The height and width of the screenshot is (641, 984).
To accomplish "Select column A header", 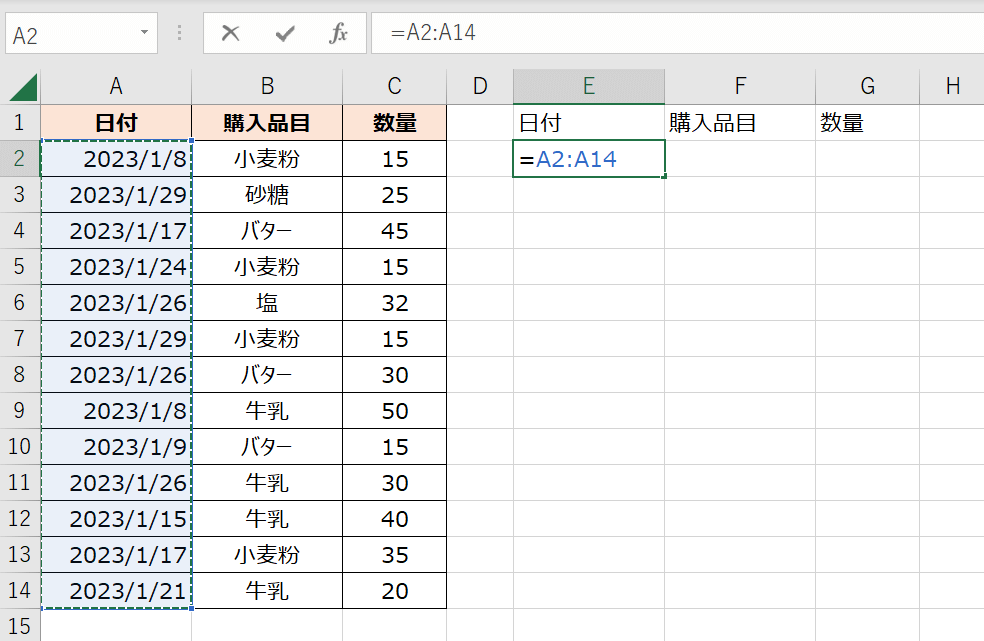I will coord(116,87).
